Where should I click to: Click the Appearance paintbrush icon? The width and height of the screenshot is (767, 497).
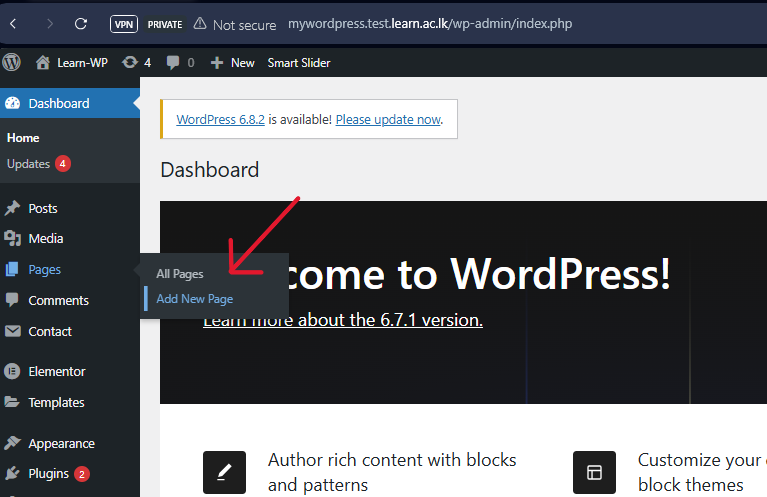(x=12, y=443)
